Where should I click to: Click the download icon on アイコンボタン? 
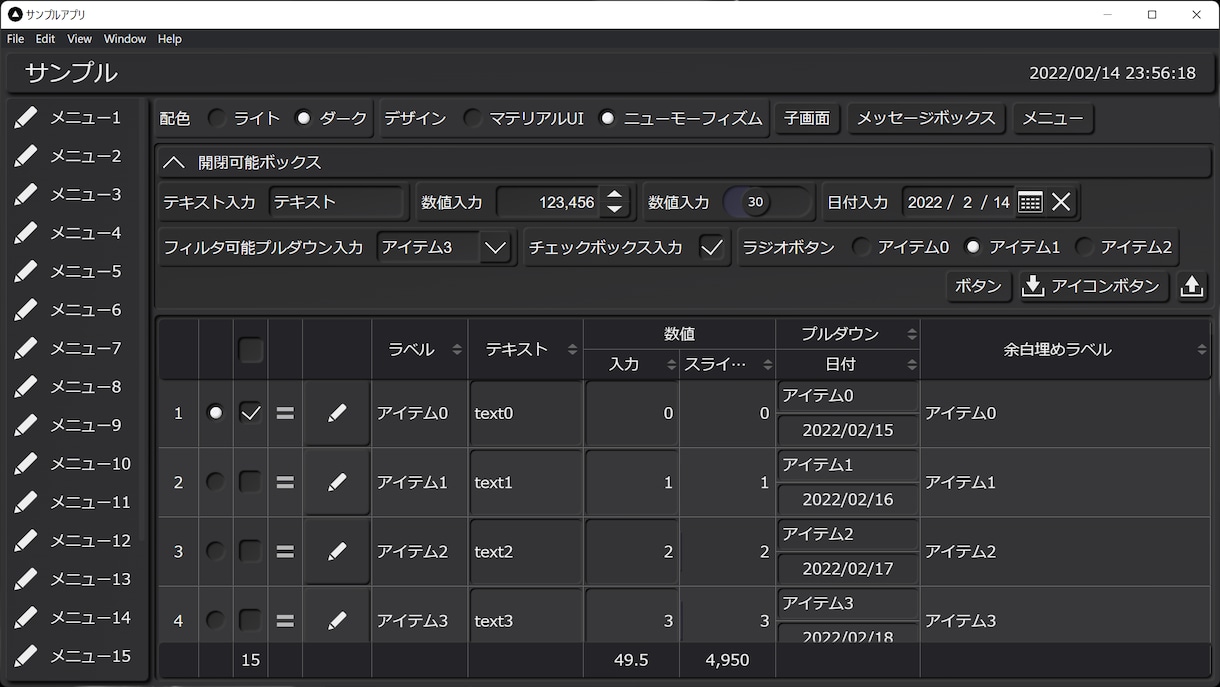tap(1033, 287)
